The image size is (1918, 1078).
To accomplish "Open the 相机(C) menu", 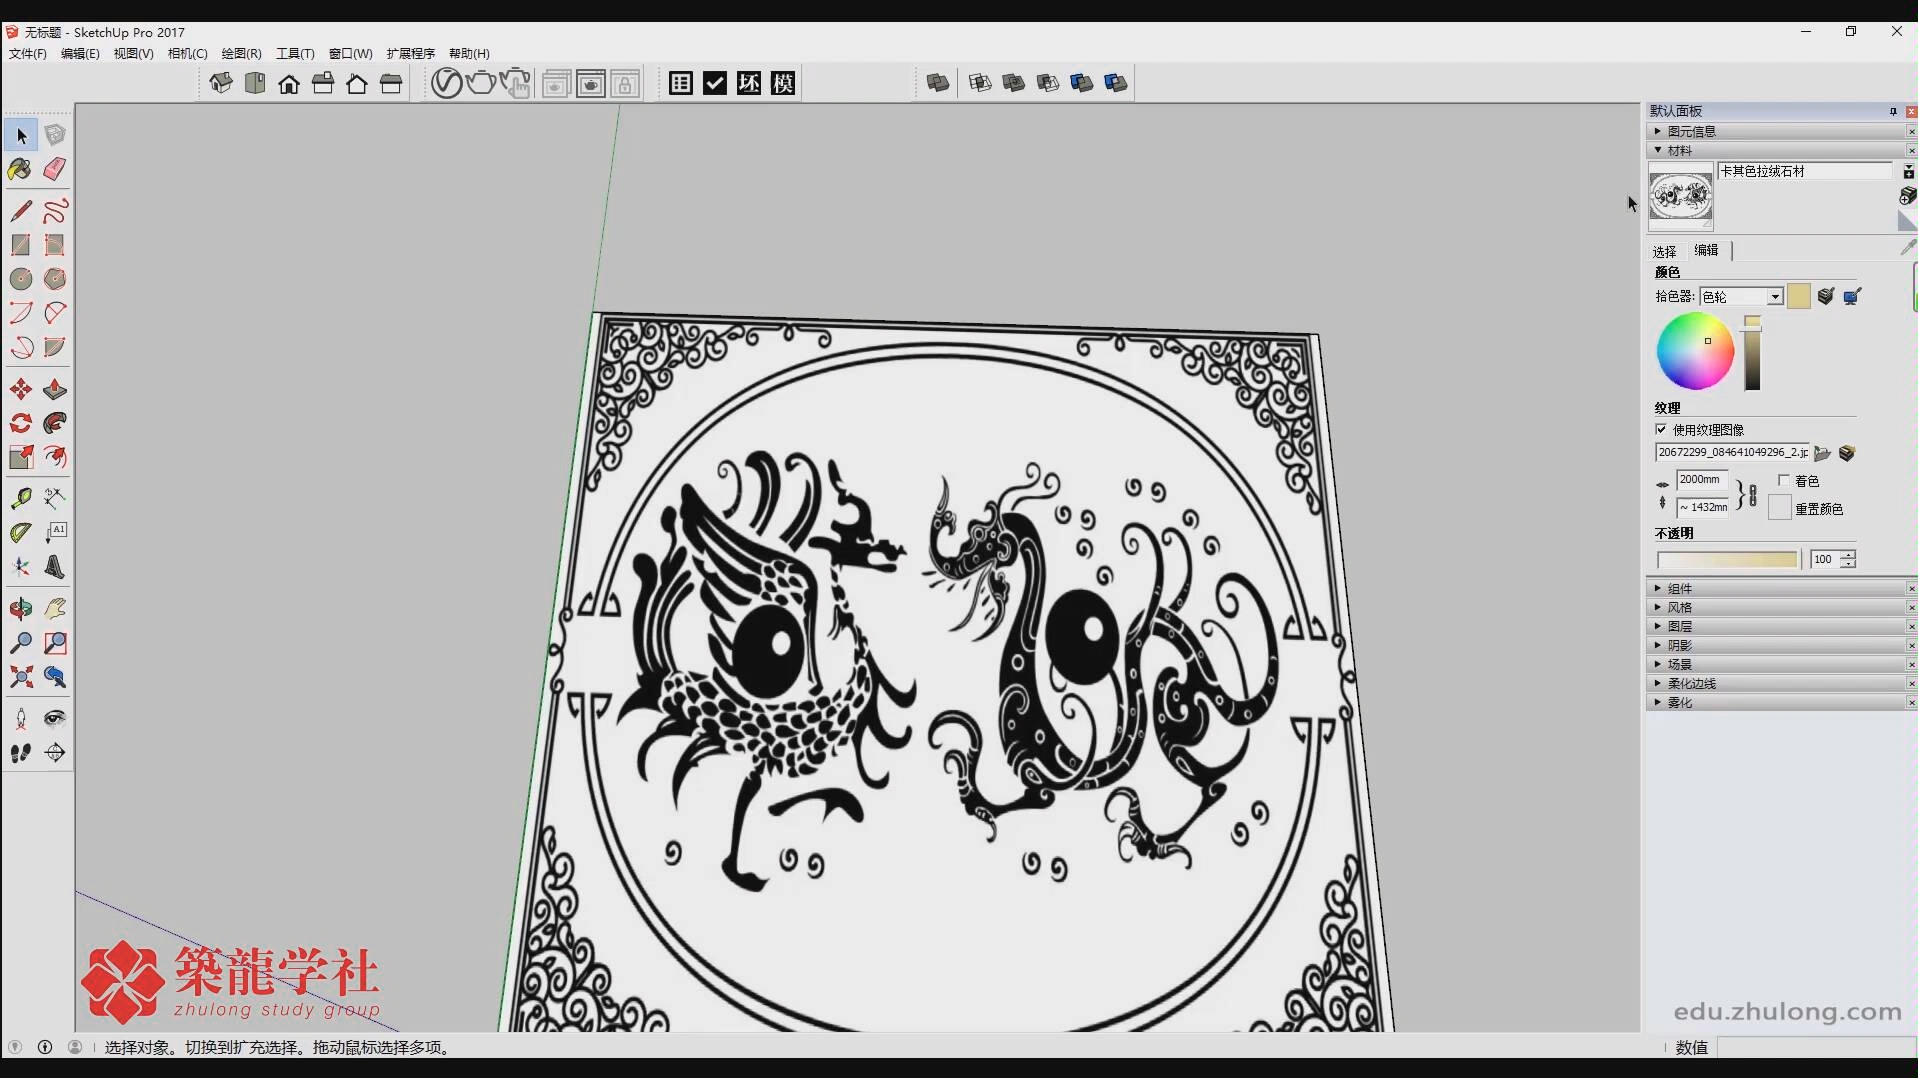I will 187,54.
